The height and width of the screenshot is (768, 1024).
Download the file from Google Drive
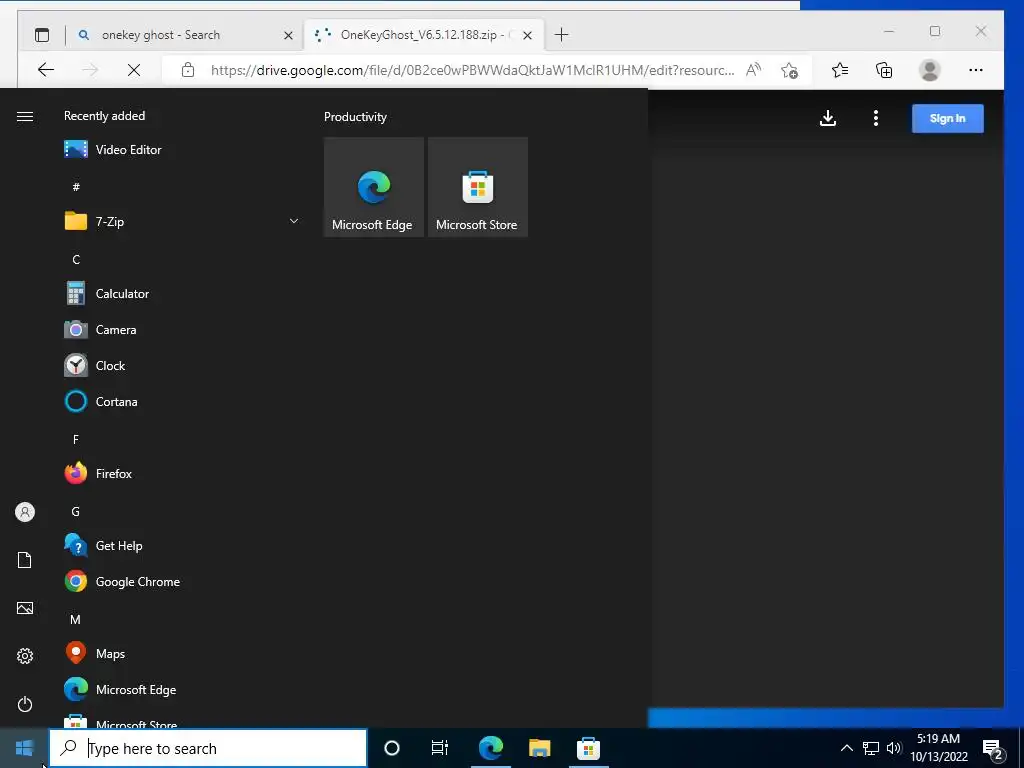[x=828, y=118]
